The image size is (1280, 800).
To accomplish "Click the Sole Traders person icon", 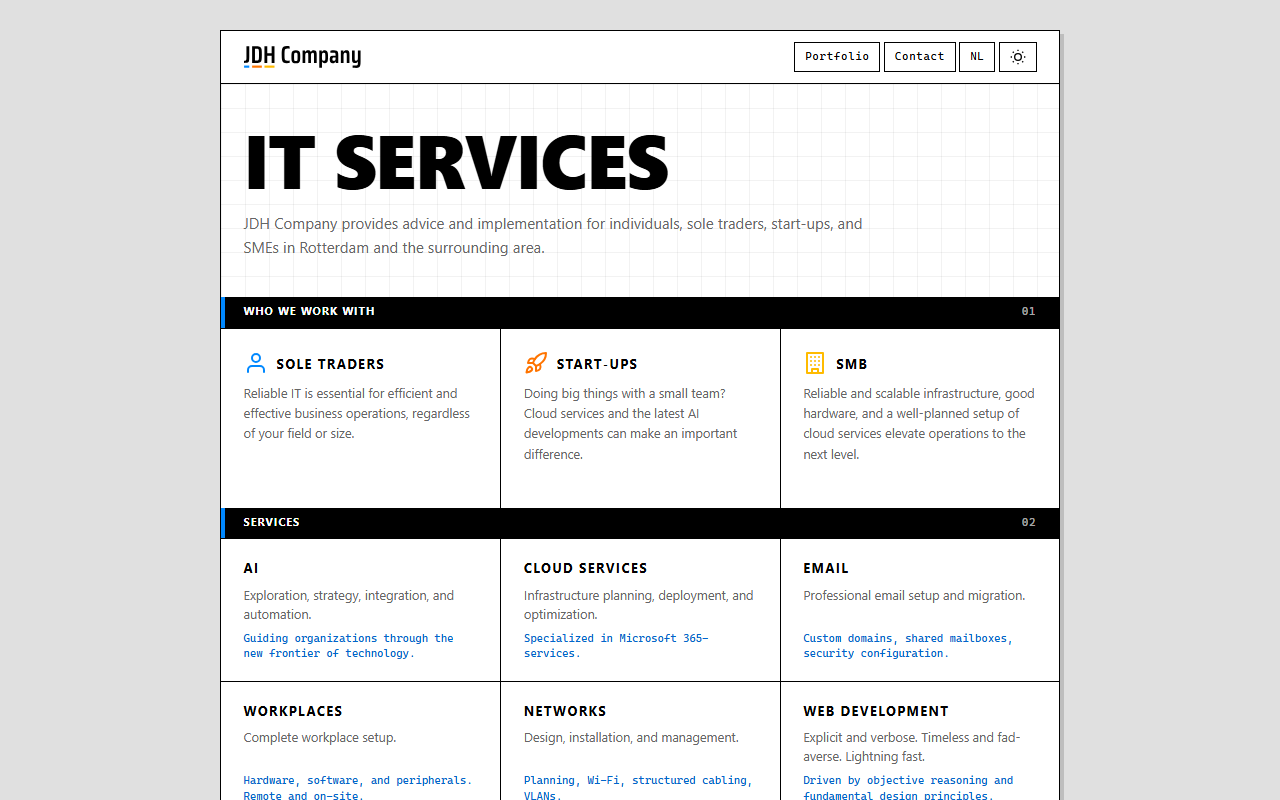I will point(256,363).
